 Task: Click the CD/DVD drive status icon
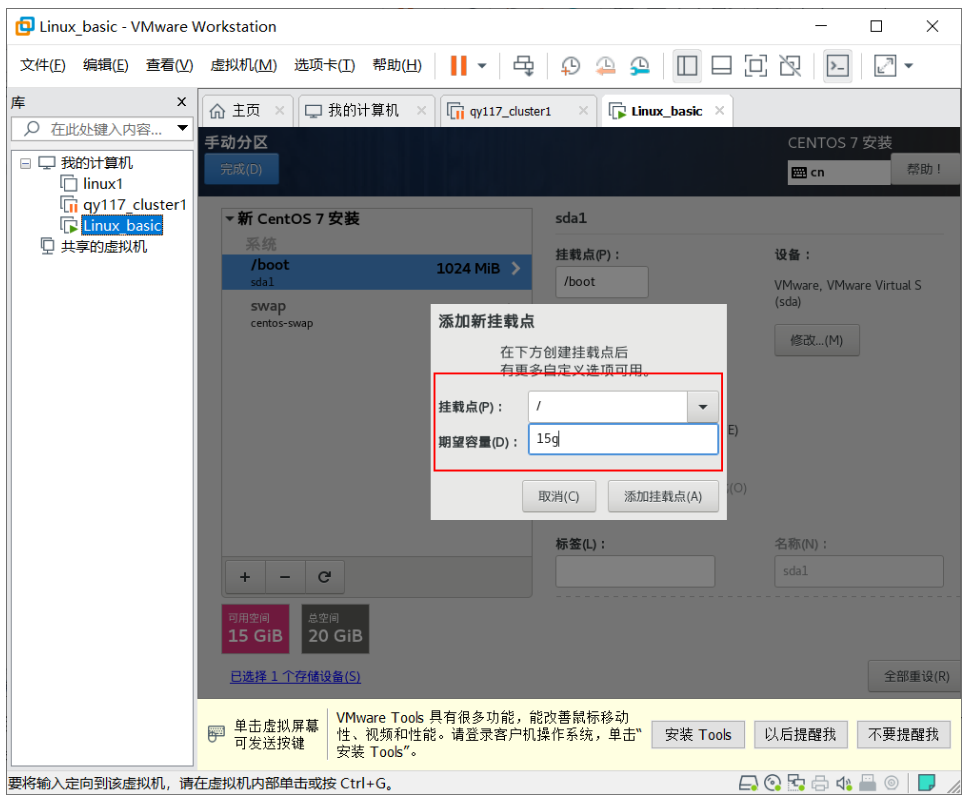click(773, 783)
